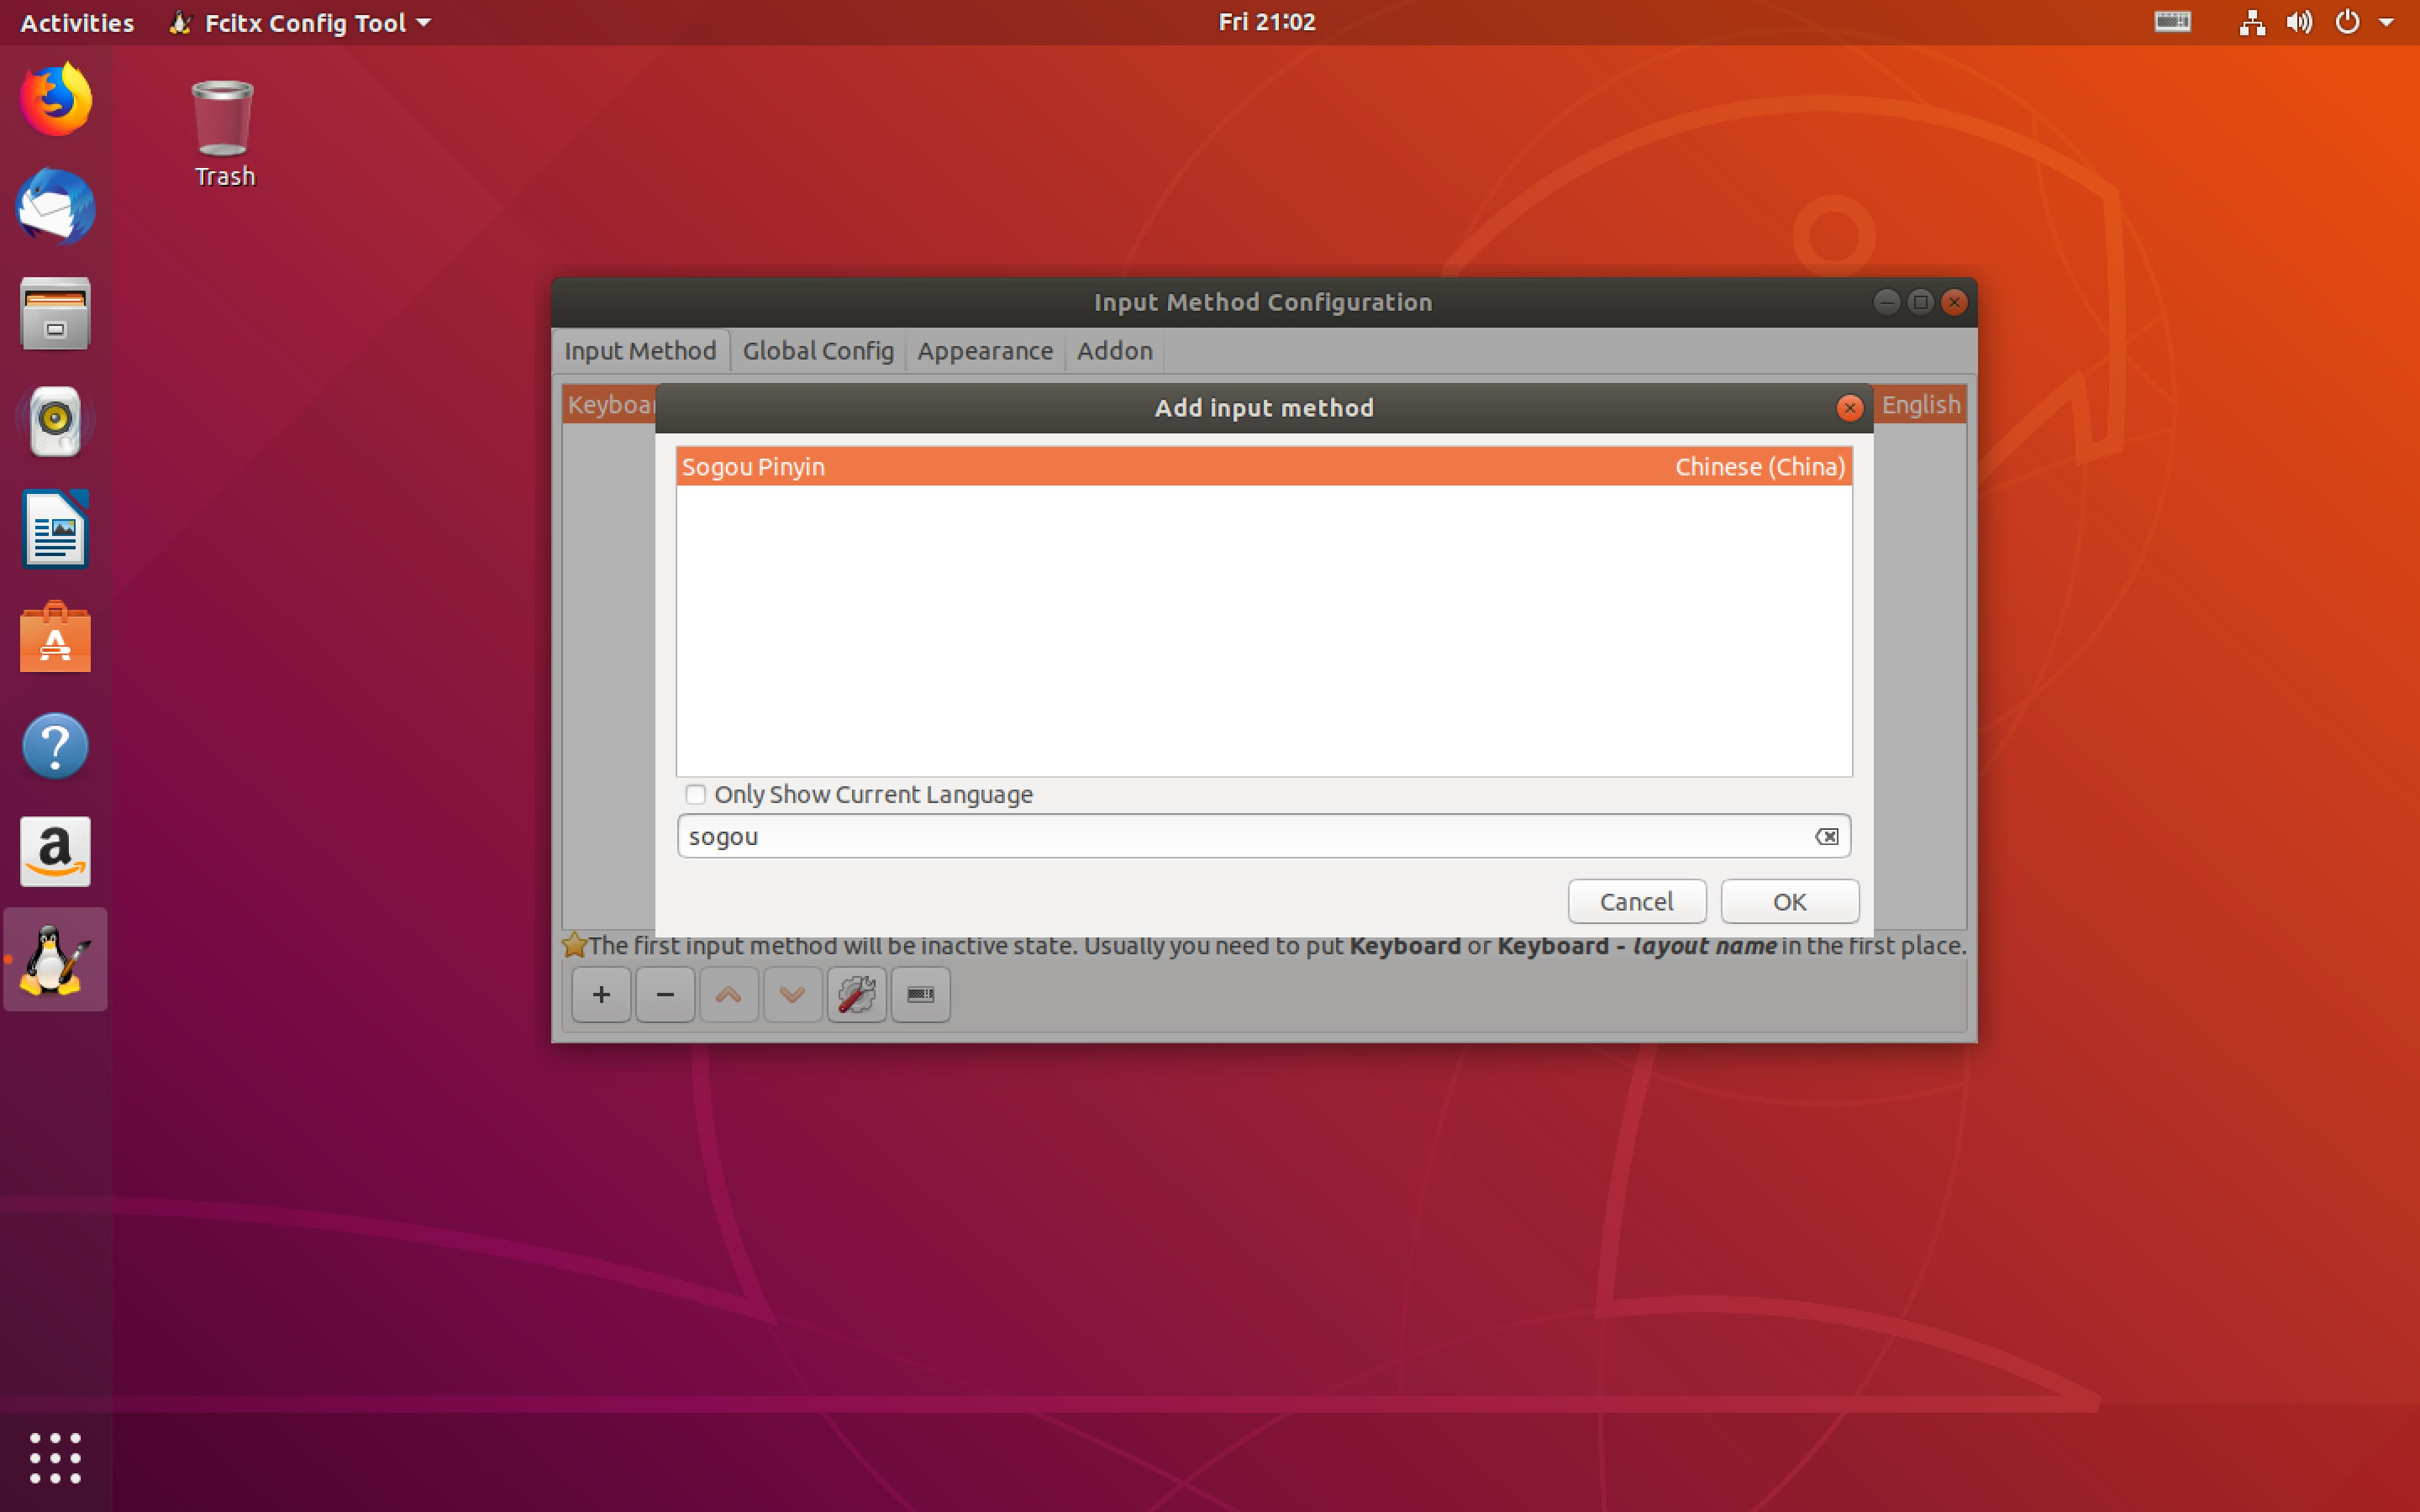Open the clock showing Fri 21:02
The width and height of the screenshot is (2420, 1512).
(1267, 22)
